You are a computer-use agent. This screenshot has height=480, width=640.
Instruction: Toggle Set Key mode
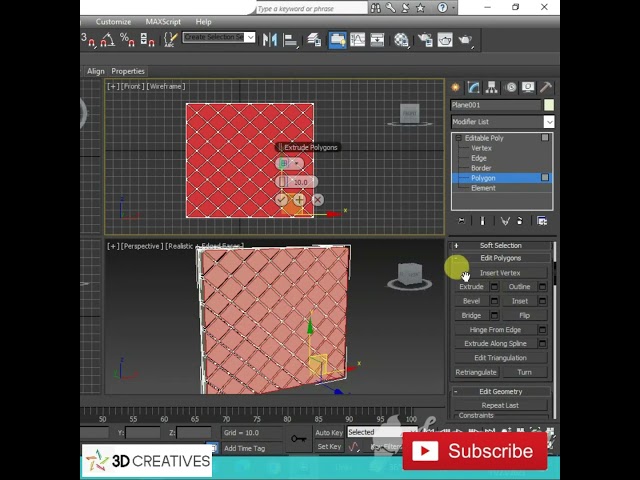329,447
